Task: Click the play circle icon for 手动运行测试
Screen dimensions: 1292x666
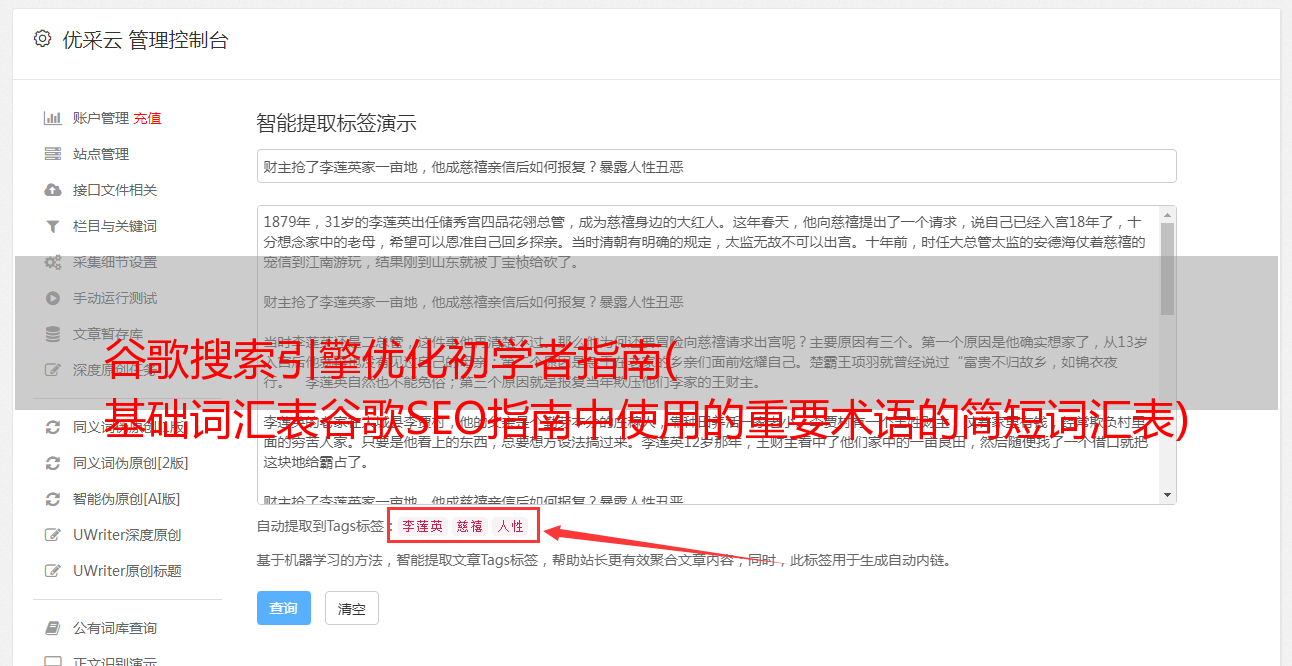Action: 53,298
